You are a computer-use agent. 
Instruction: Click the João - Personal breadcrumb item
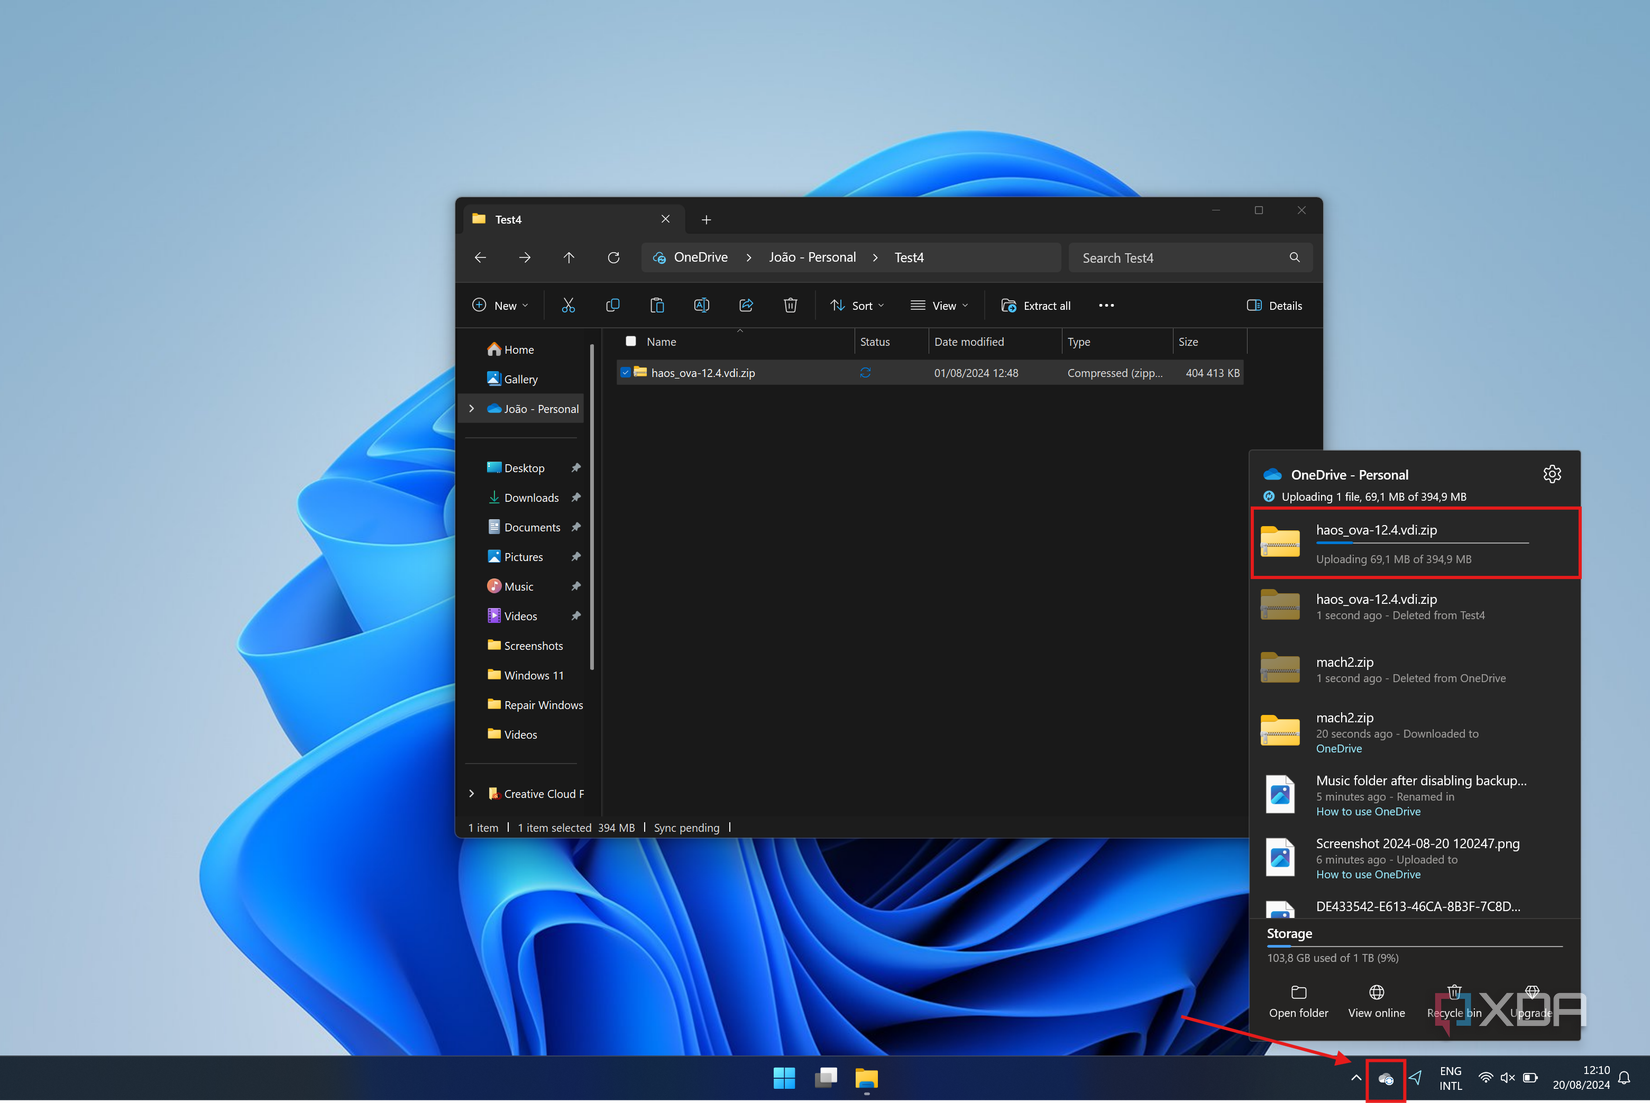[x=811, y=257]
